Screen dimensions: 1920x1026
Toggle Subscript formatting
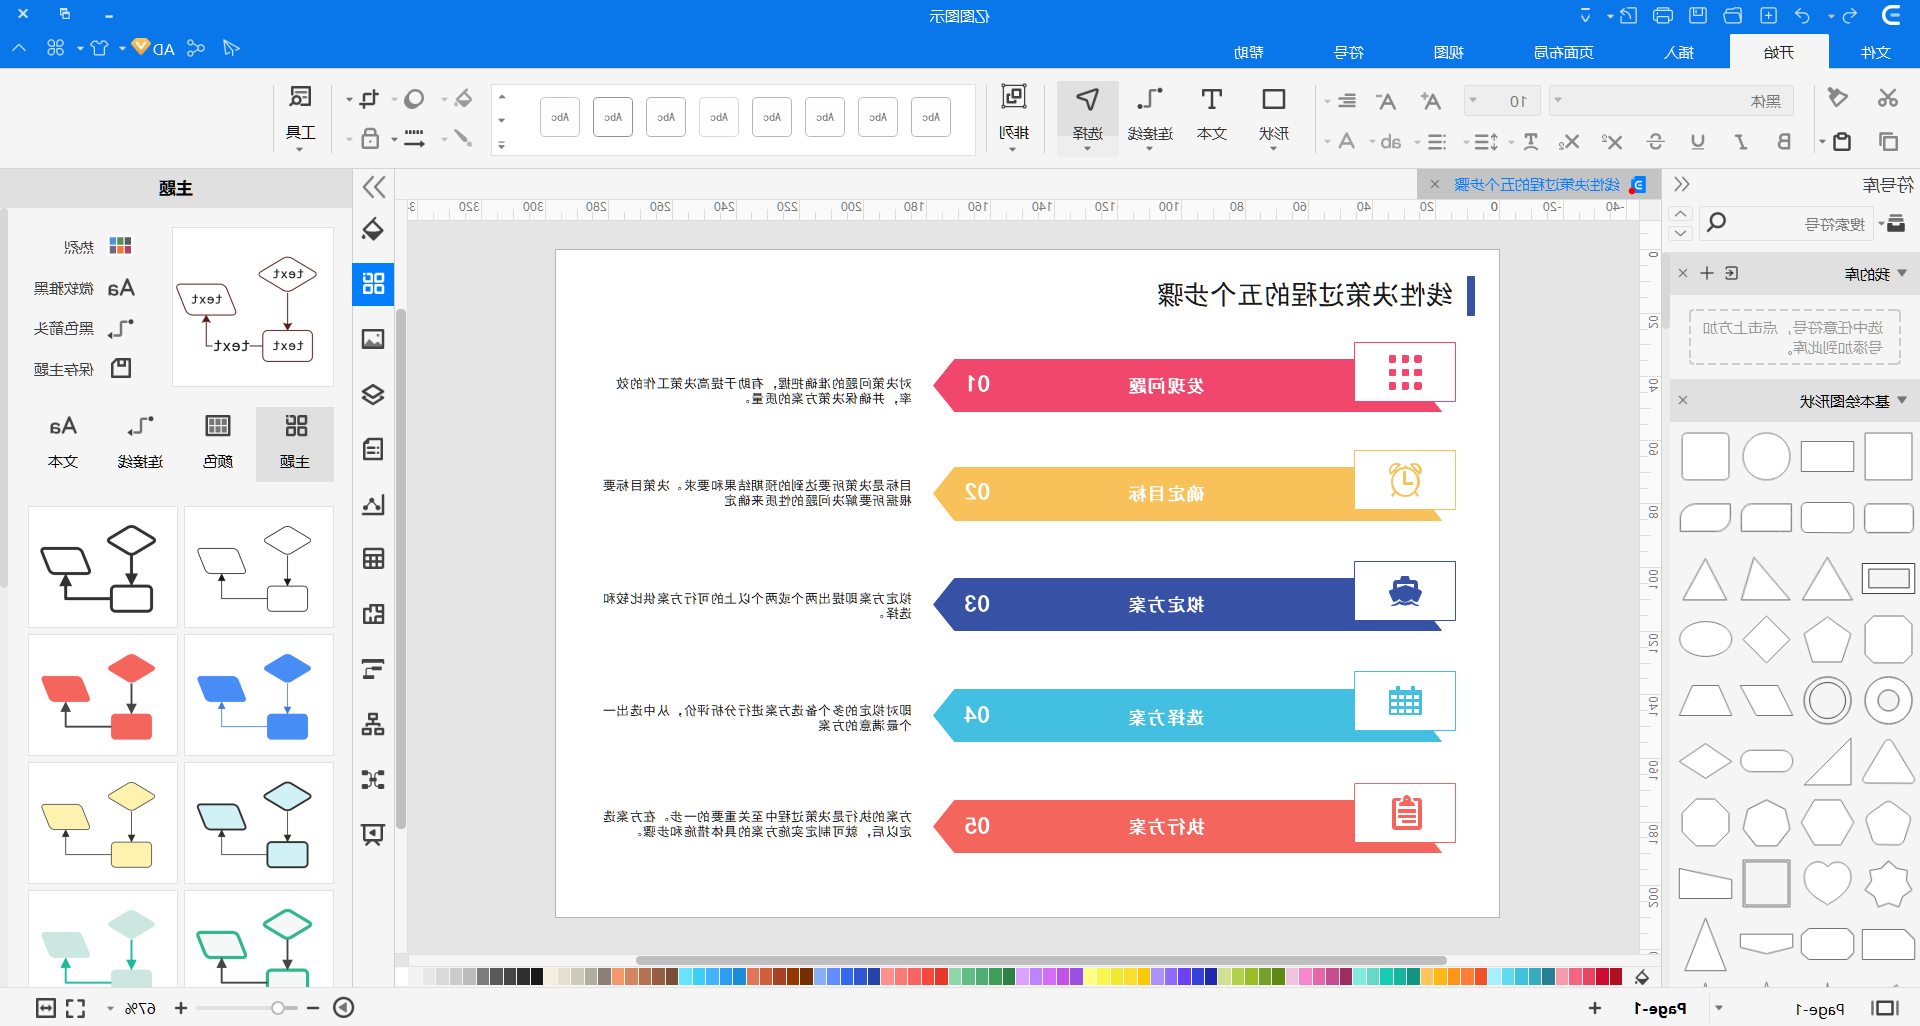[1569, 142]
